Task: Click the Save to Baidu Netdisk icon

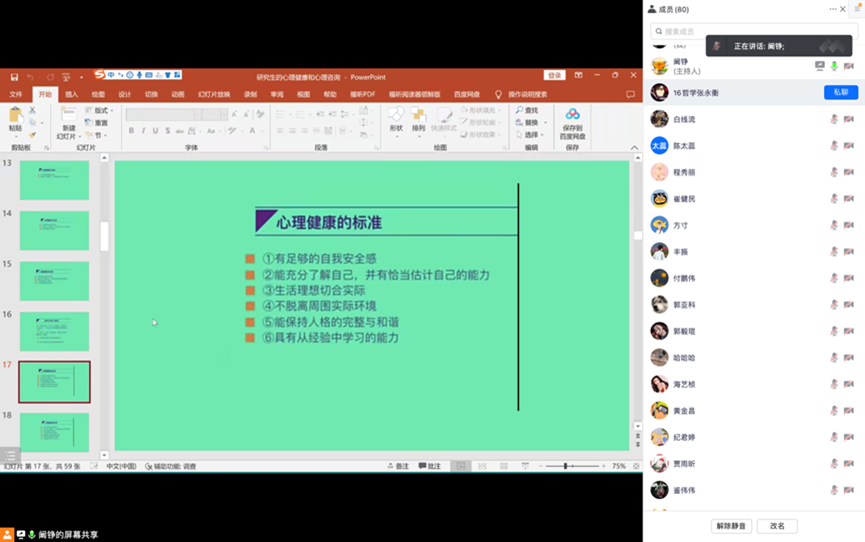Action: tap(572, 116)
